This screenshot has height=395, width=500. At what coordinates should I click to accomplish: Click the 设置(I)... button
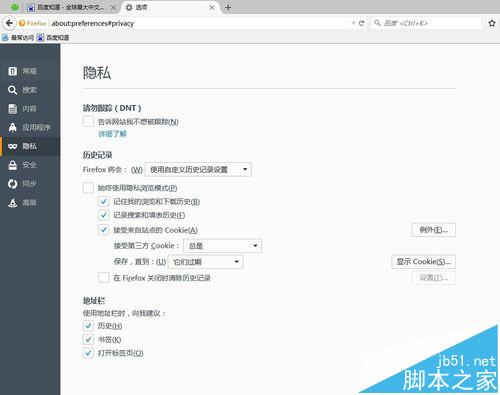pos(434,278)
